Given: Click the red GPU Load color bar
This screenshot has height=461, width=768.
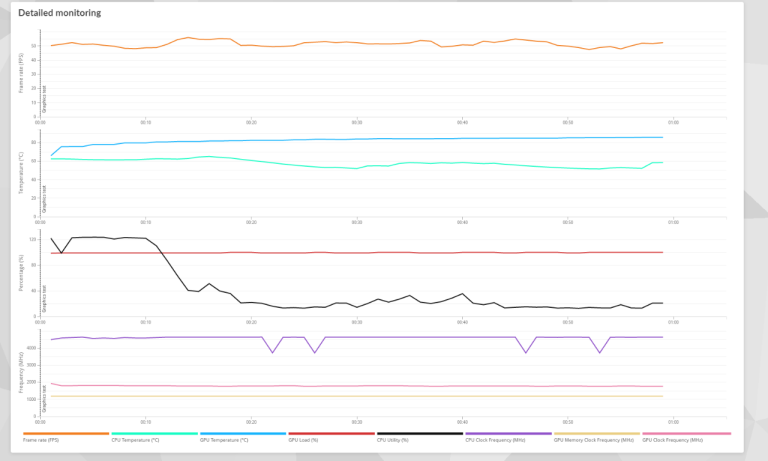Looking at the screenshot, I should 331,433.
